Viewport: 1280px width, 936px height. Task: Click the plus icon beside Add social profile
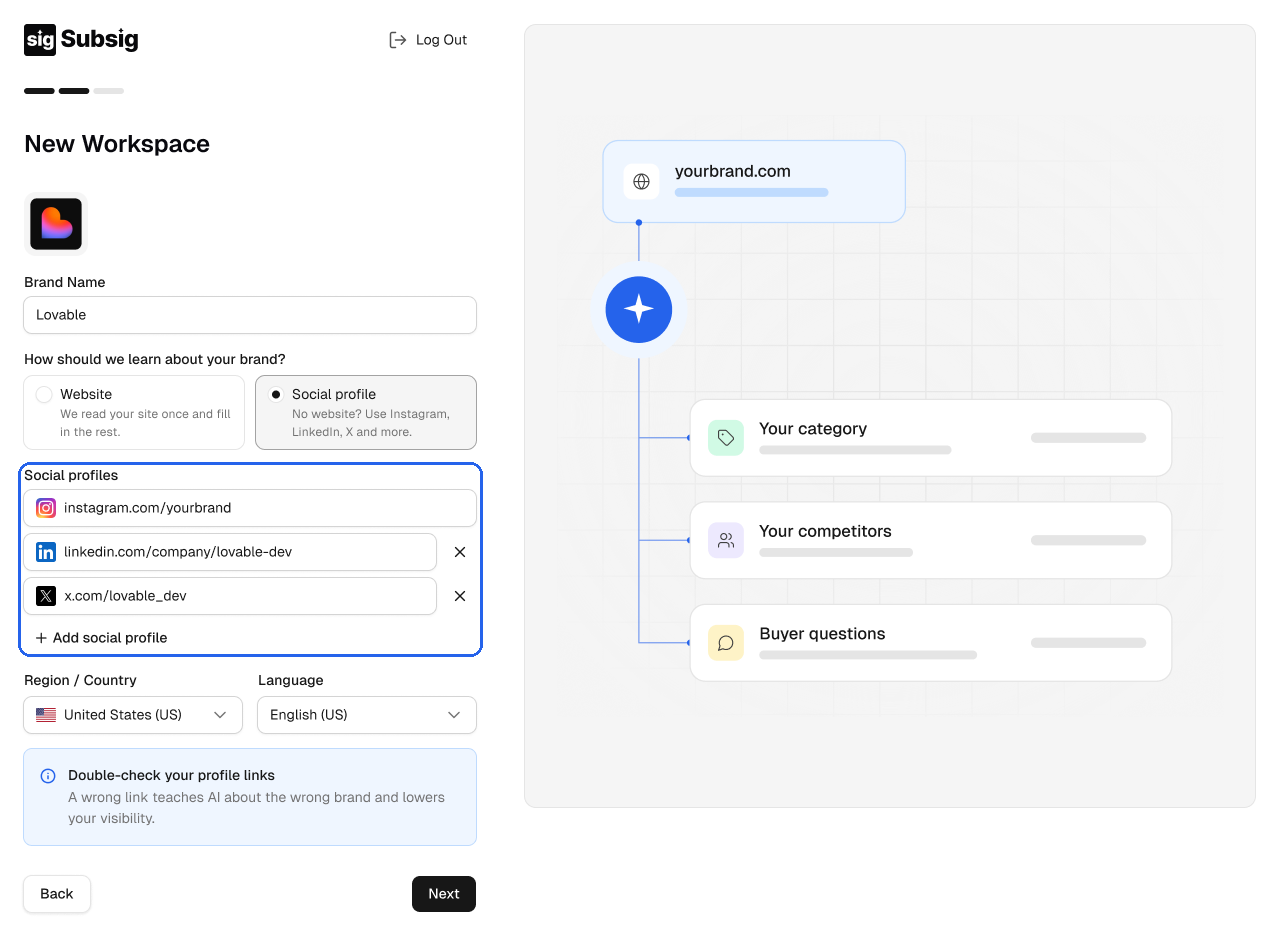[41, 638]
